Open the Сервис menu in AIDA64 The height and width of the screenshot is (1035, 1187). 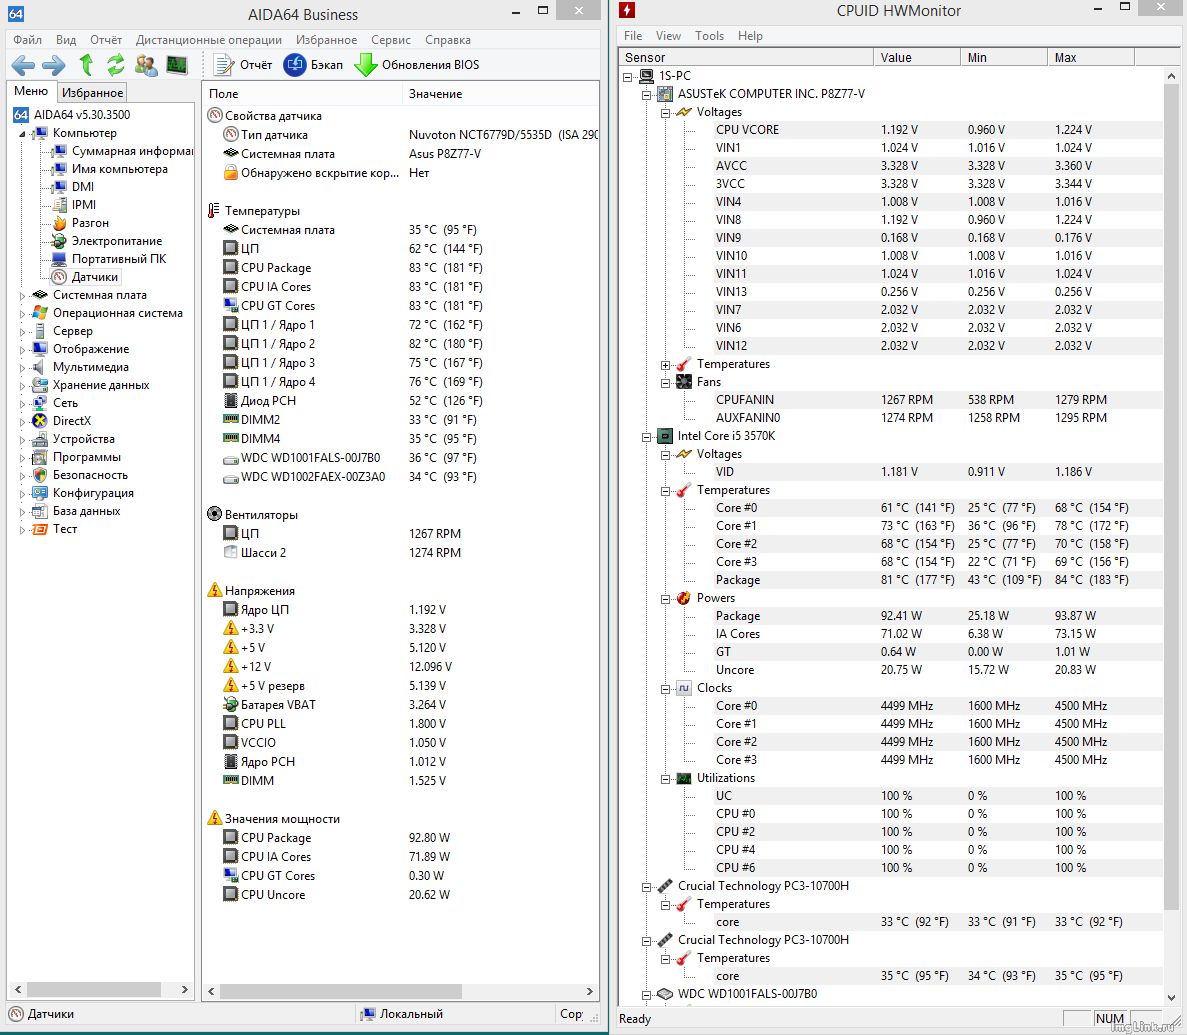pos(390,40)
